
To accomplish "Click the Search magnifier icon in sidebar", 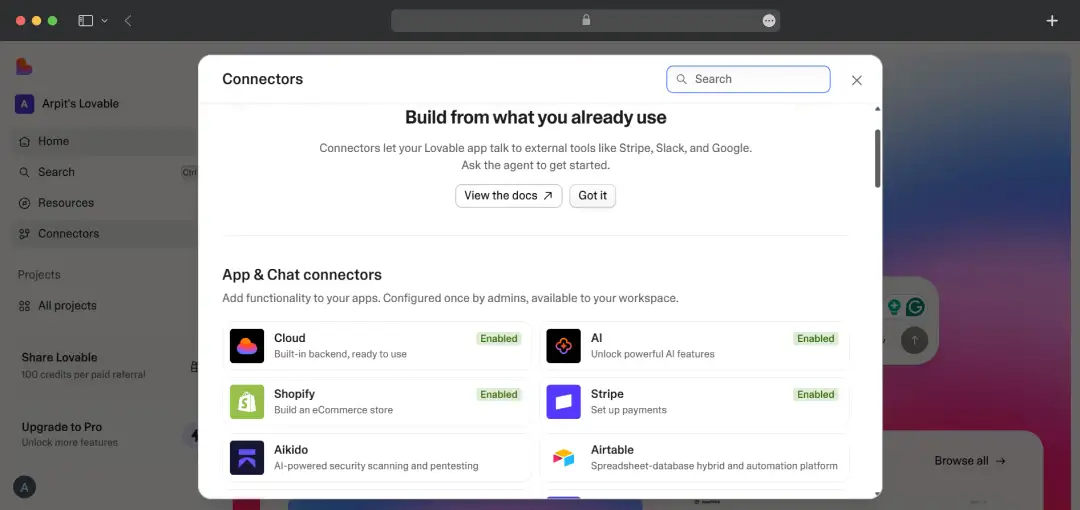I will (24, 172).
